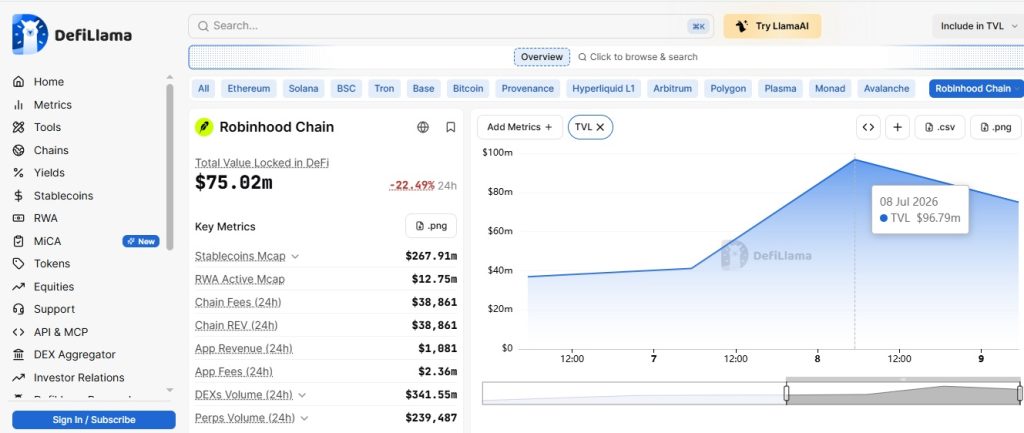The width and height of the screenshot is (1024, 433).
Task: Click the App Revenue (24h) label
Action: click(x=244, y=349)
